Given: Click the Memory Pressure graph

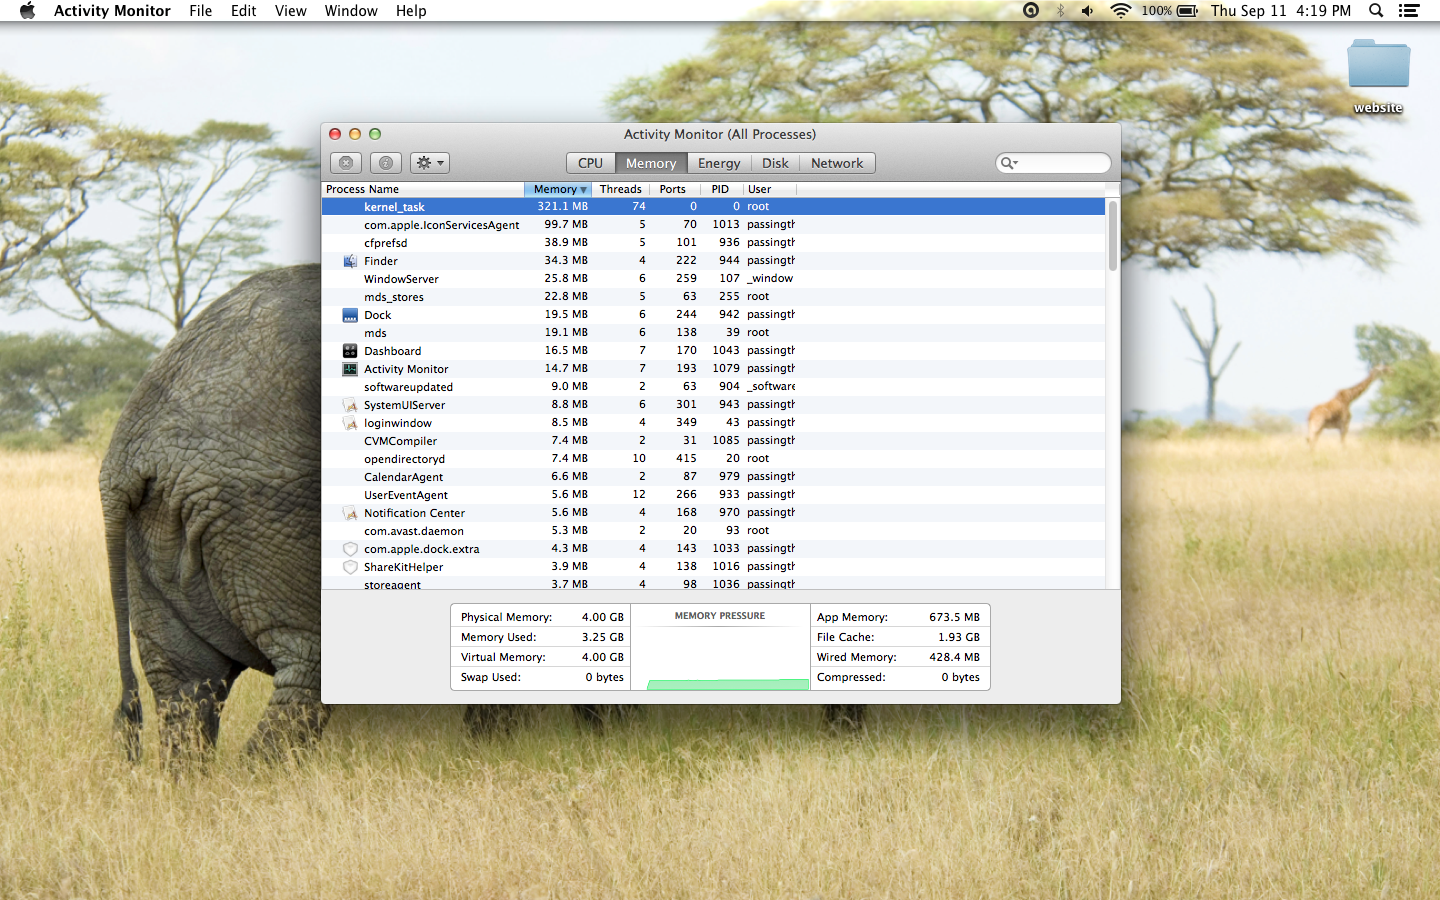Looking at the screenshot, I should point(720,647).
